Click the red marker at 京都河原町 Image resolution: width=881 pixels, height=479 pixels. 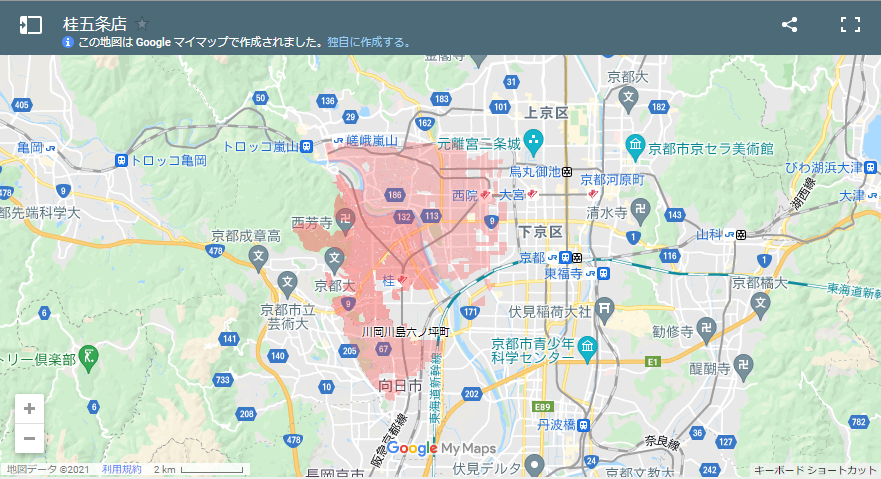[592, 194]
